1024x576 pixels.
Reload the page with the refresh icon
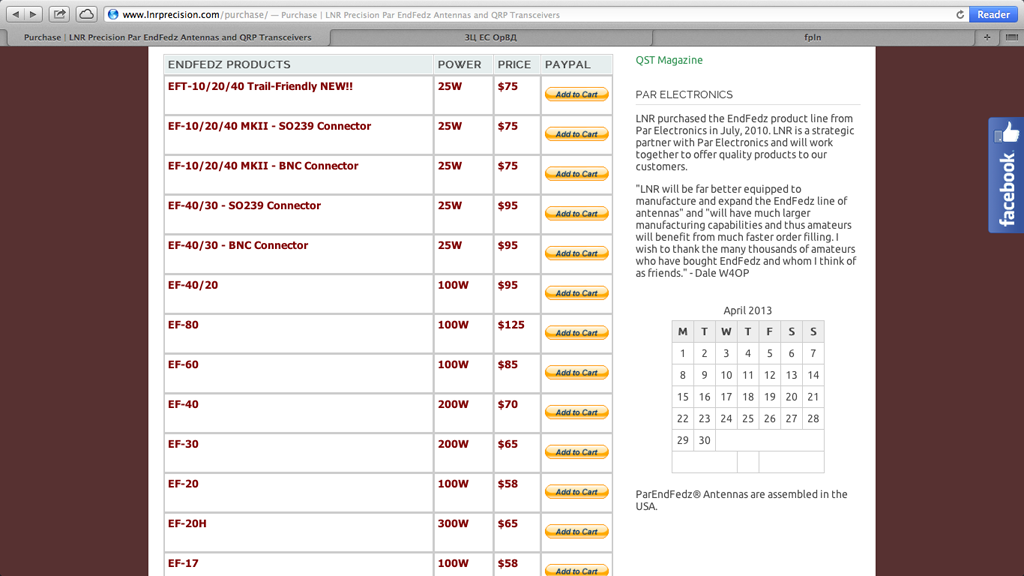point(960,15)
